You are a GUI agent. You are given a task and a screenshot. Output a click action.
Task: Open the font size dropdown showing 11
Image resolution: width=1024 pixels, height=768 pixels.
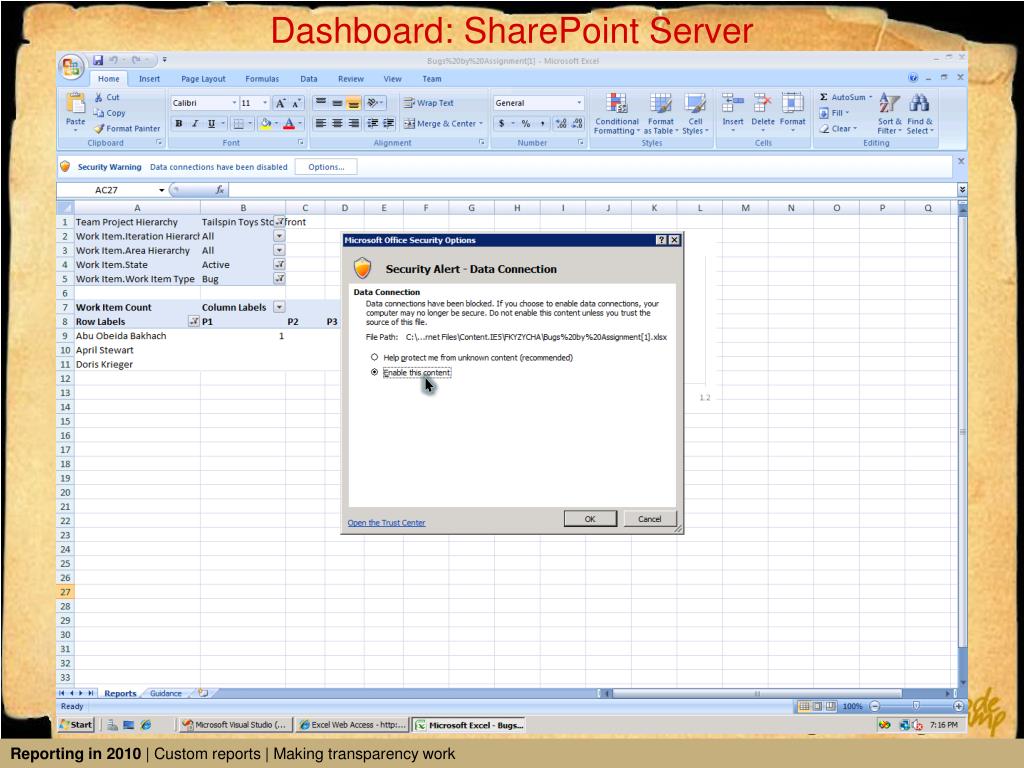[x=264, y=103]
